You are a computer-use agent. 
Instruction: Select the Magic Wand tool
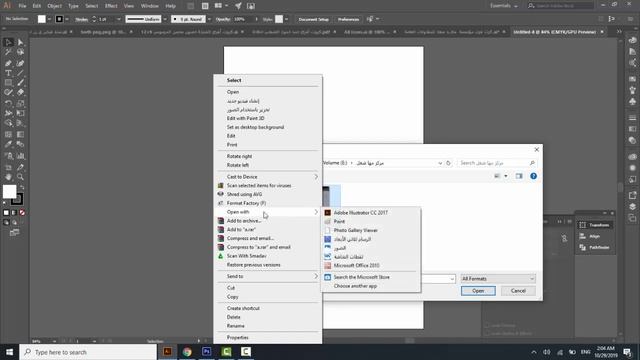coord(8,52)
